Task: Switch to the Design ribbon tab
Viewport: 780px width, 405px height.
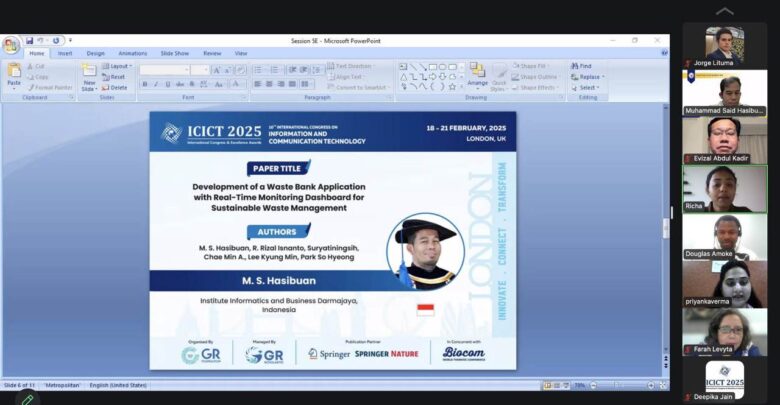Action: point(95,53)
